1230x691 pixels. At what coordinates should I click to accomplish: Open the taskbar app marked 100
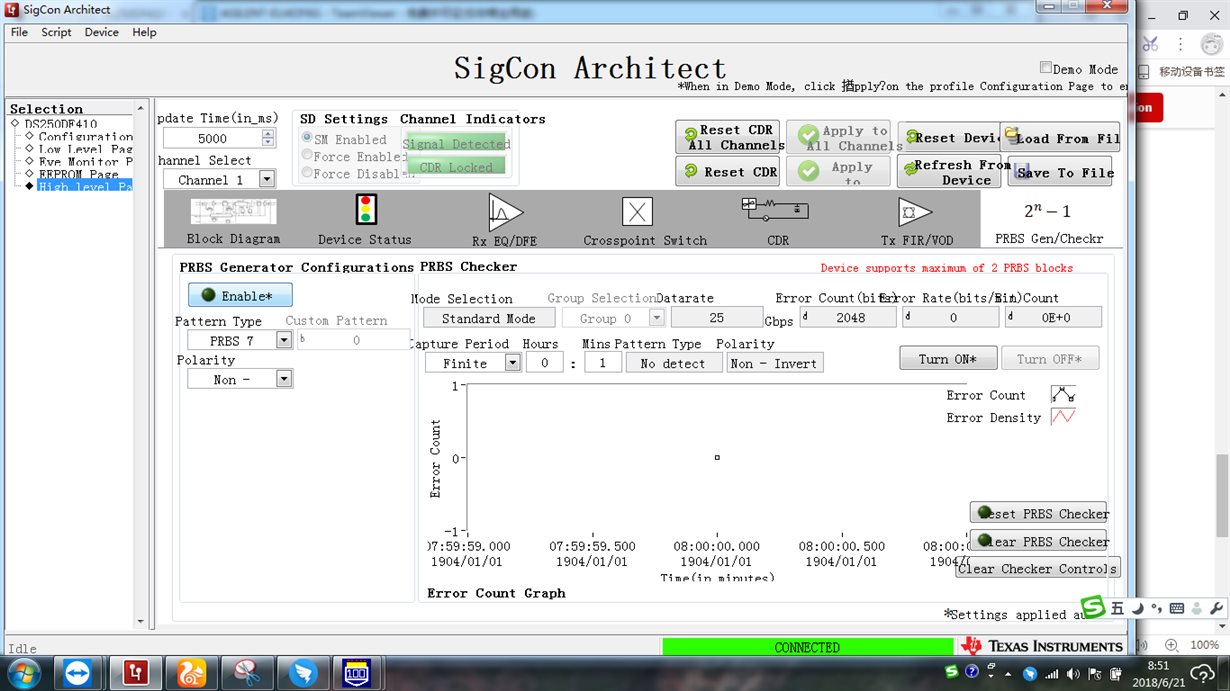[x=356, y=672]
